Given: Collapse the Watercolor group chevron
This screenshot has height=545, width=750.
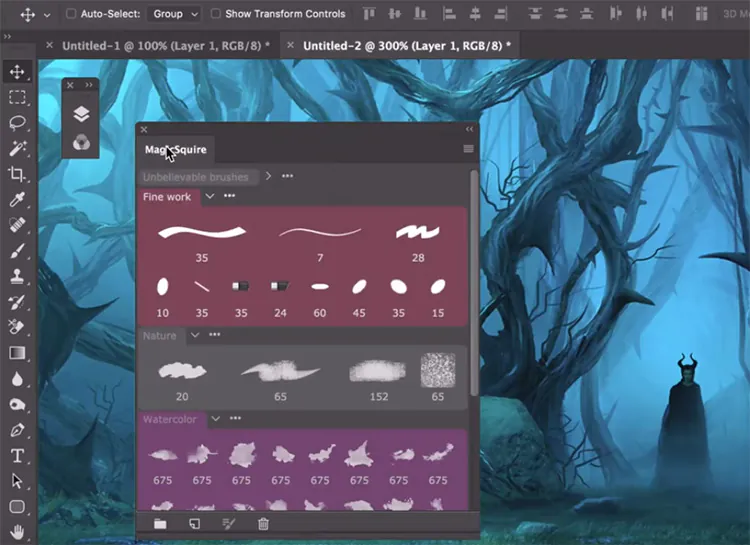Looking at the screenshot, I should (x=216, y=418).
